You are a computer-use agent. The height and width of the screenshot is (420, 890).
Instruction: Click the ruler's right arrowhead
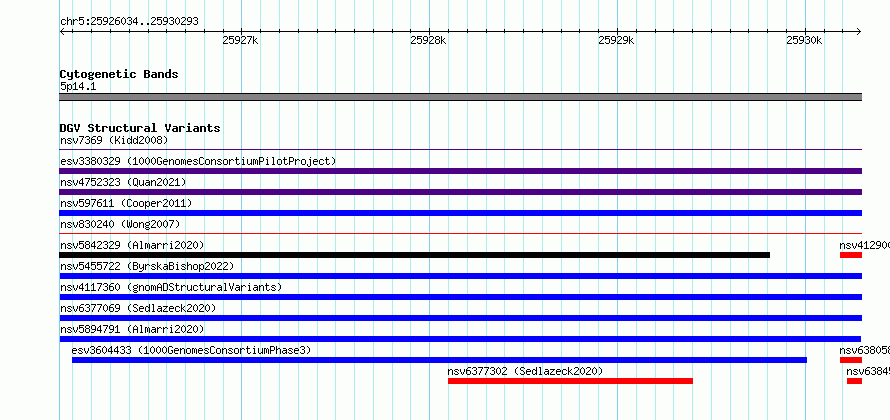tap(859, 31)
